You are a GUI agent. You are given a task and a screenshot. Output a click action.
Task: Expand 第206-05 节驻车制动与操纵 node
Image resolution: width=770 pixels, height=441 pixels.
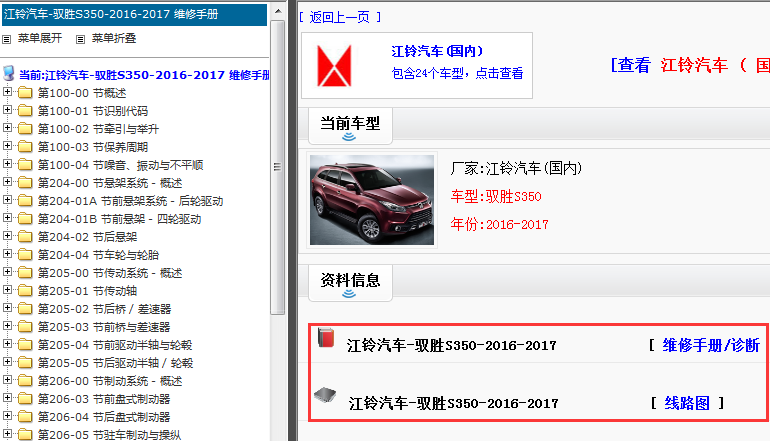(7, 434)
